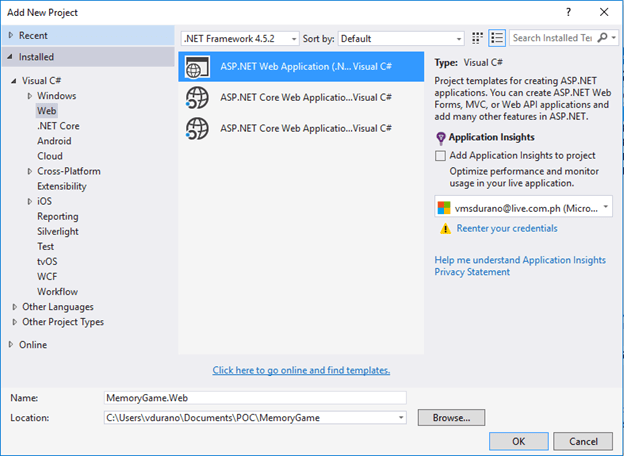Switch to small icons grid view
Screen dimensions: 624x456
click(477, 38)
